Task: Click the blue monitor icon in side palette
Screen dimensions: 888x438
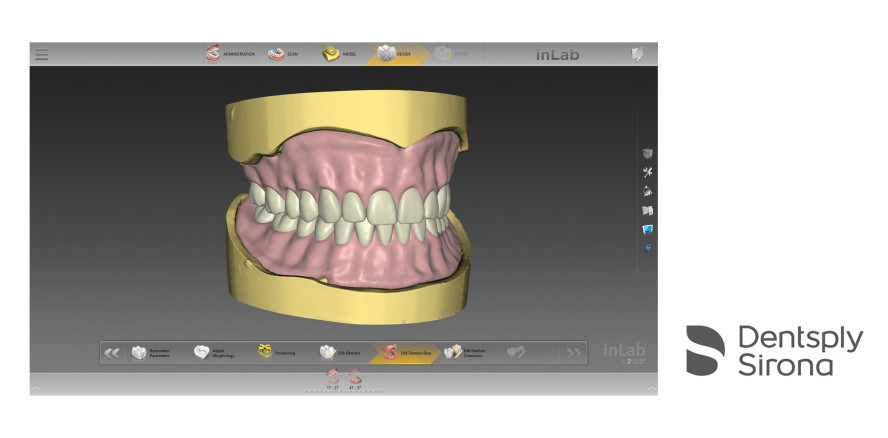Action: [x=648, y=229]
